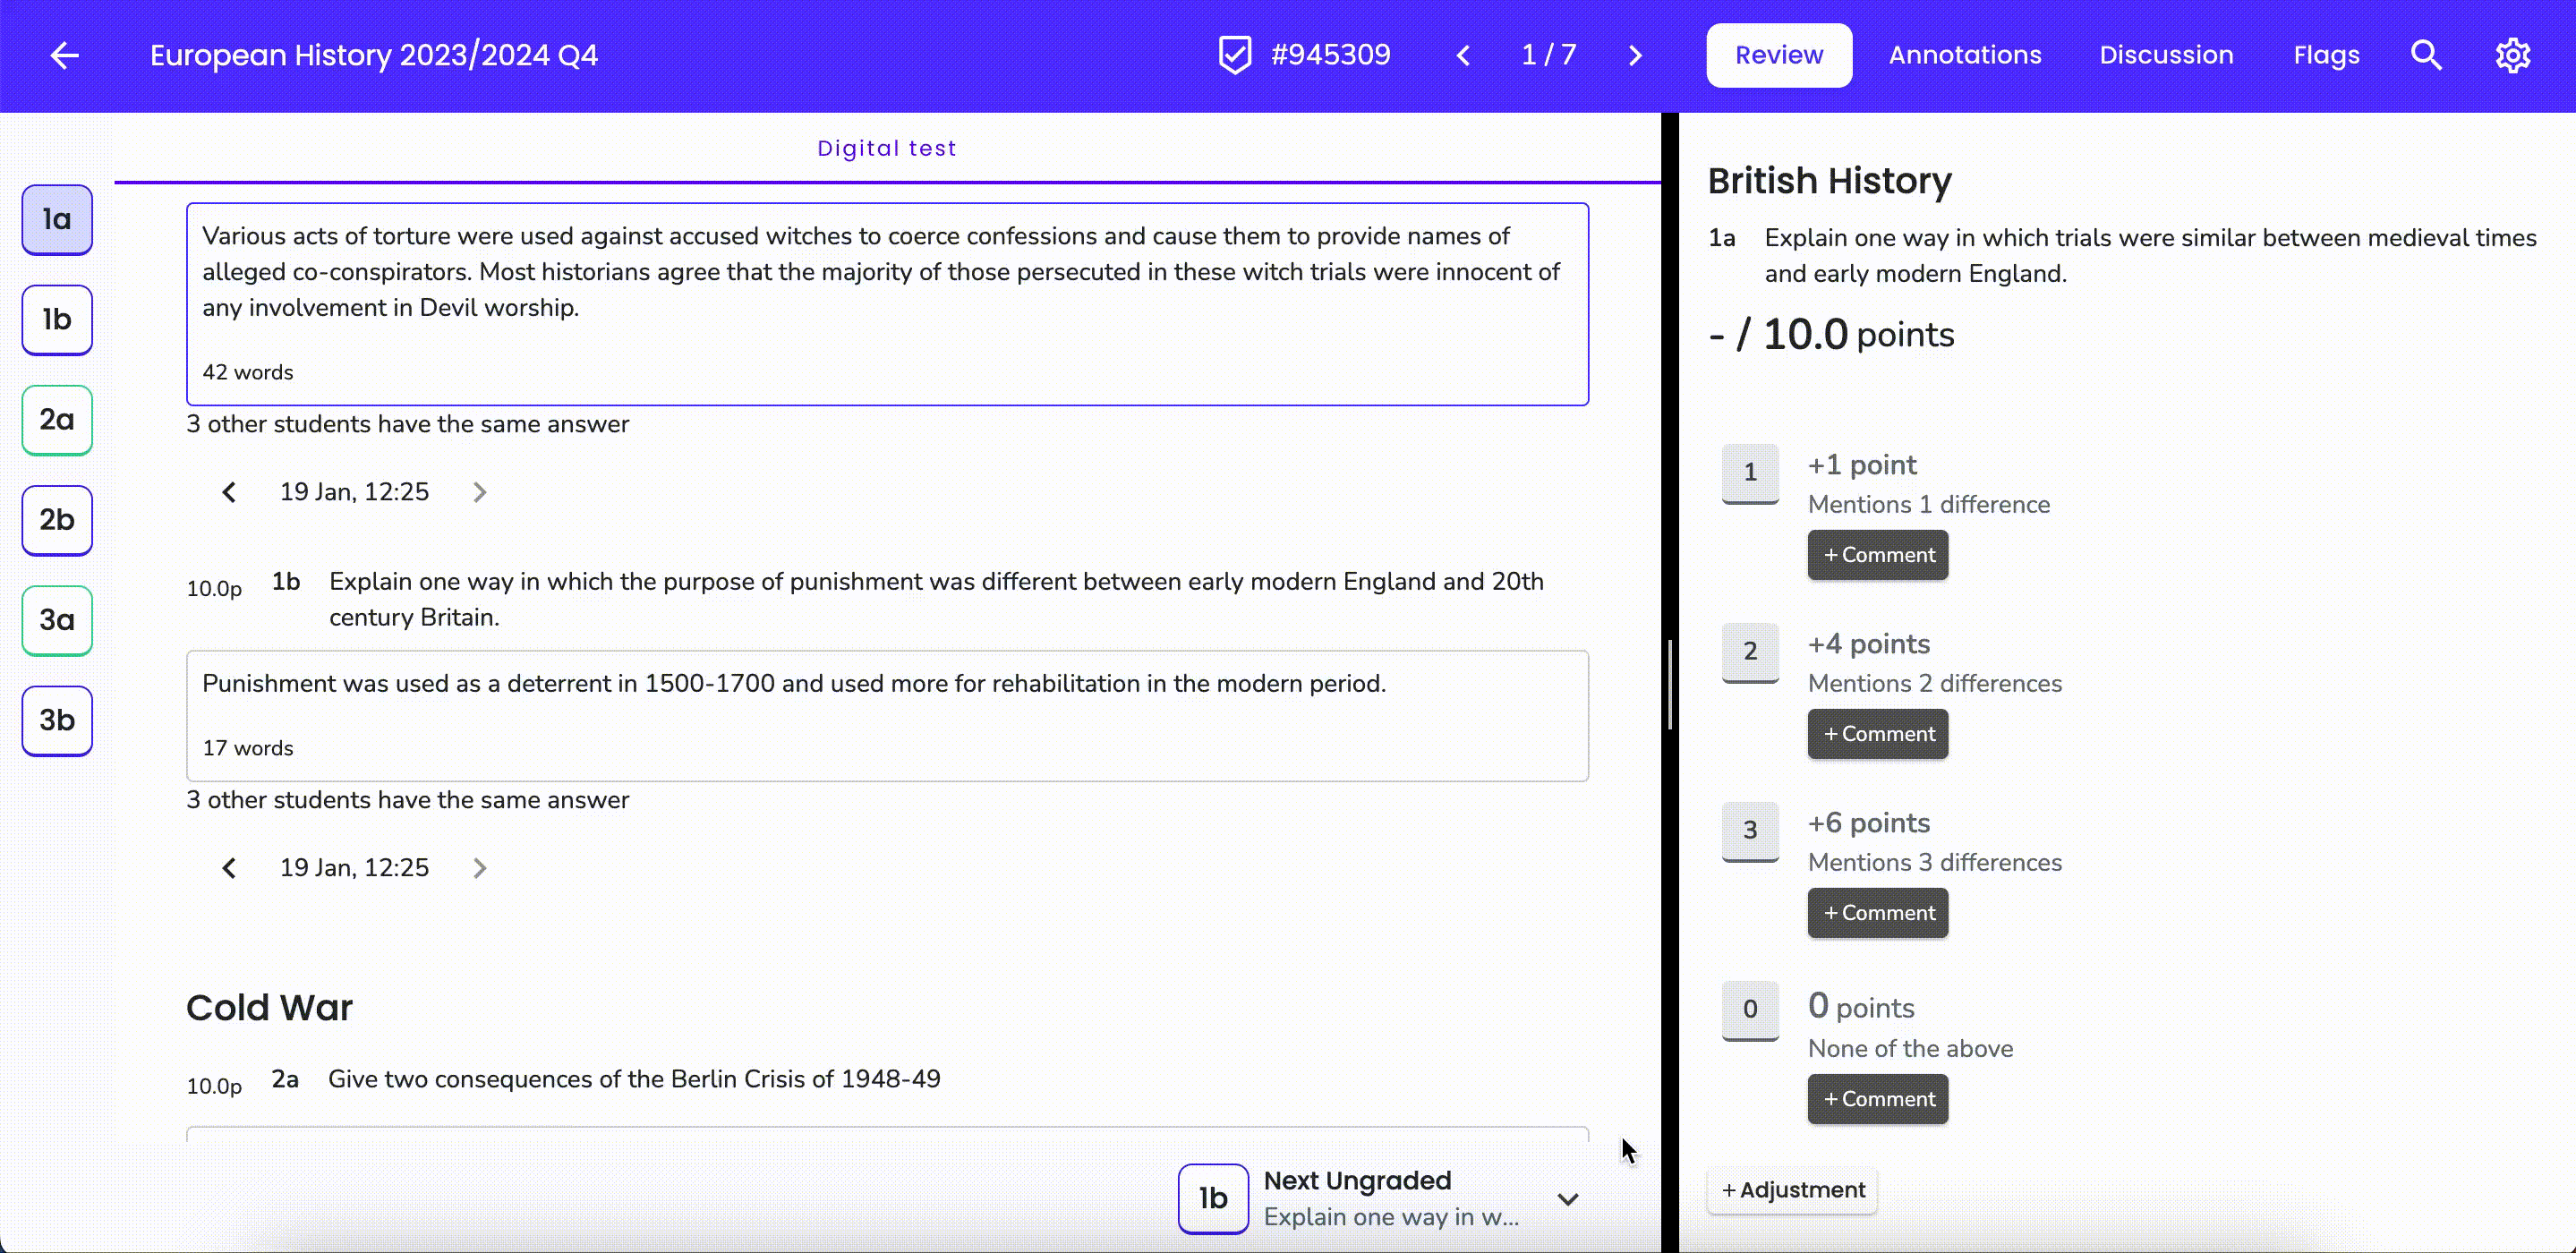Select the Digital test tab

tap(887, 148)
